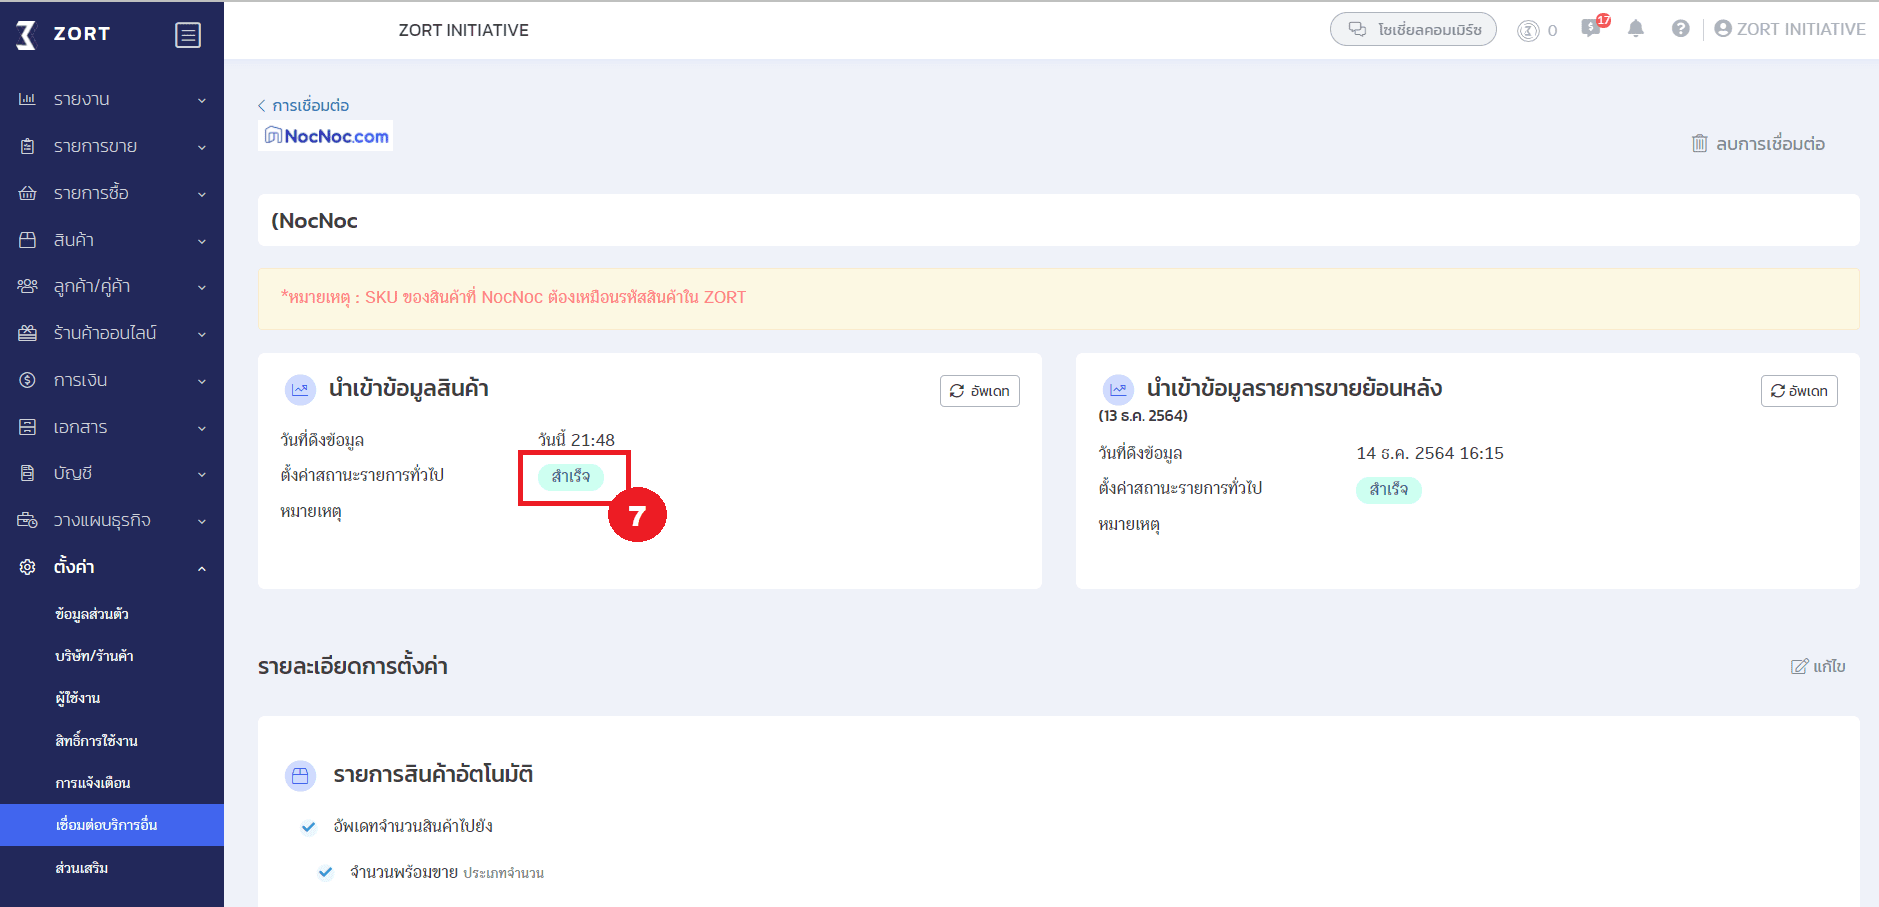The width and height of the screenshot is (1879, 907).
Task: Click the edit pencil icon near แก้ไข
Action: pyautogui.click(x=1800, y=666)
